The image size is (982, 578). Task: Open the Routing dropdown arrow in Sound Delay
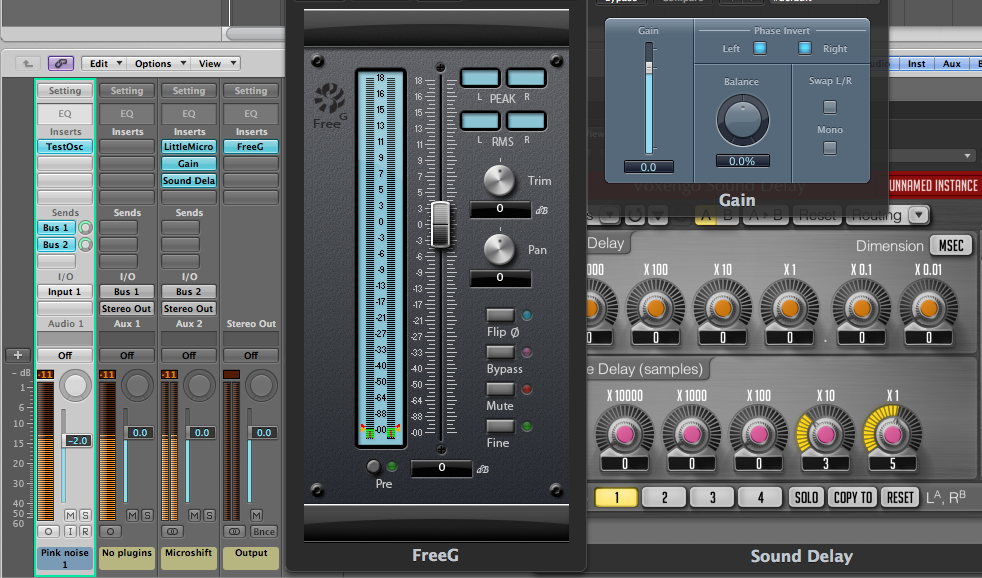[x=919, y=215]
